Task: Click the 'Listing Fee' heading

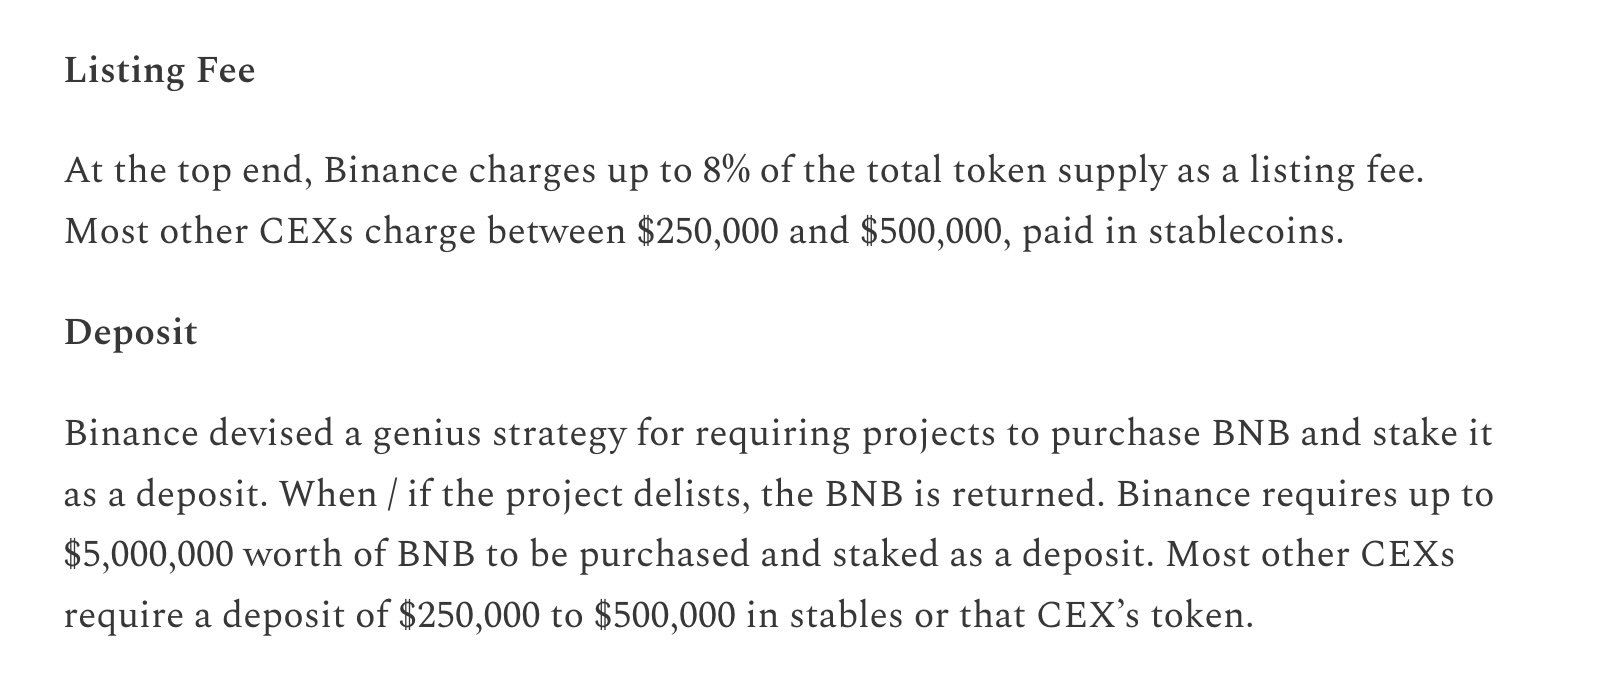Action: pos(160,71)
